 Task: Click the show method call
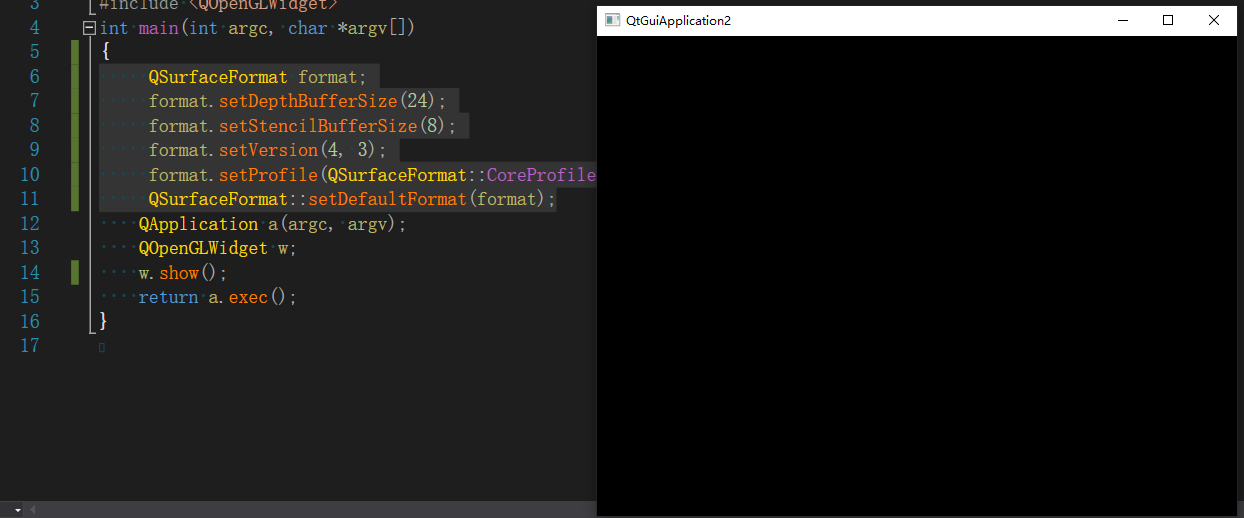coord(179,273)
